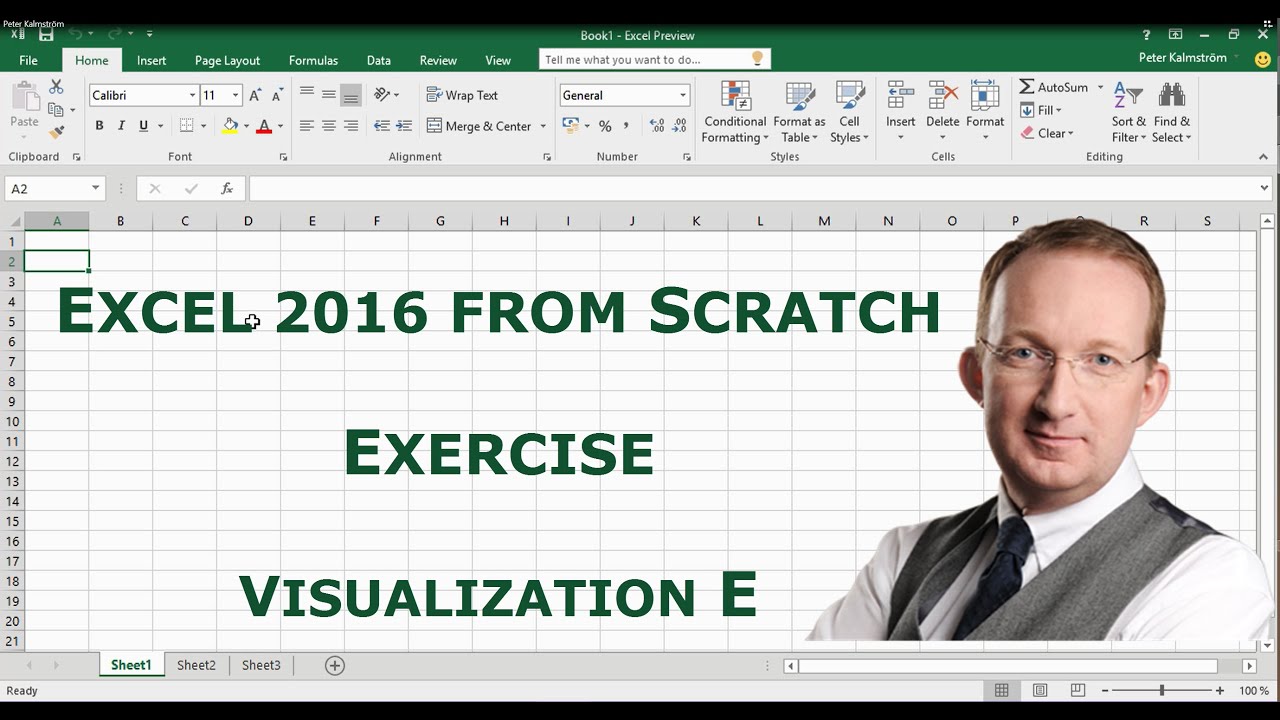Switch to the Formulas tab

tap(313, 60)
